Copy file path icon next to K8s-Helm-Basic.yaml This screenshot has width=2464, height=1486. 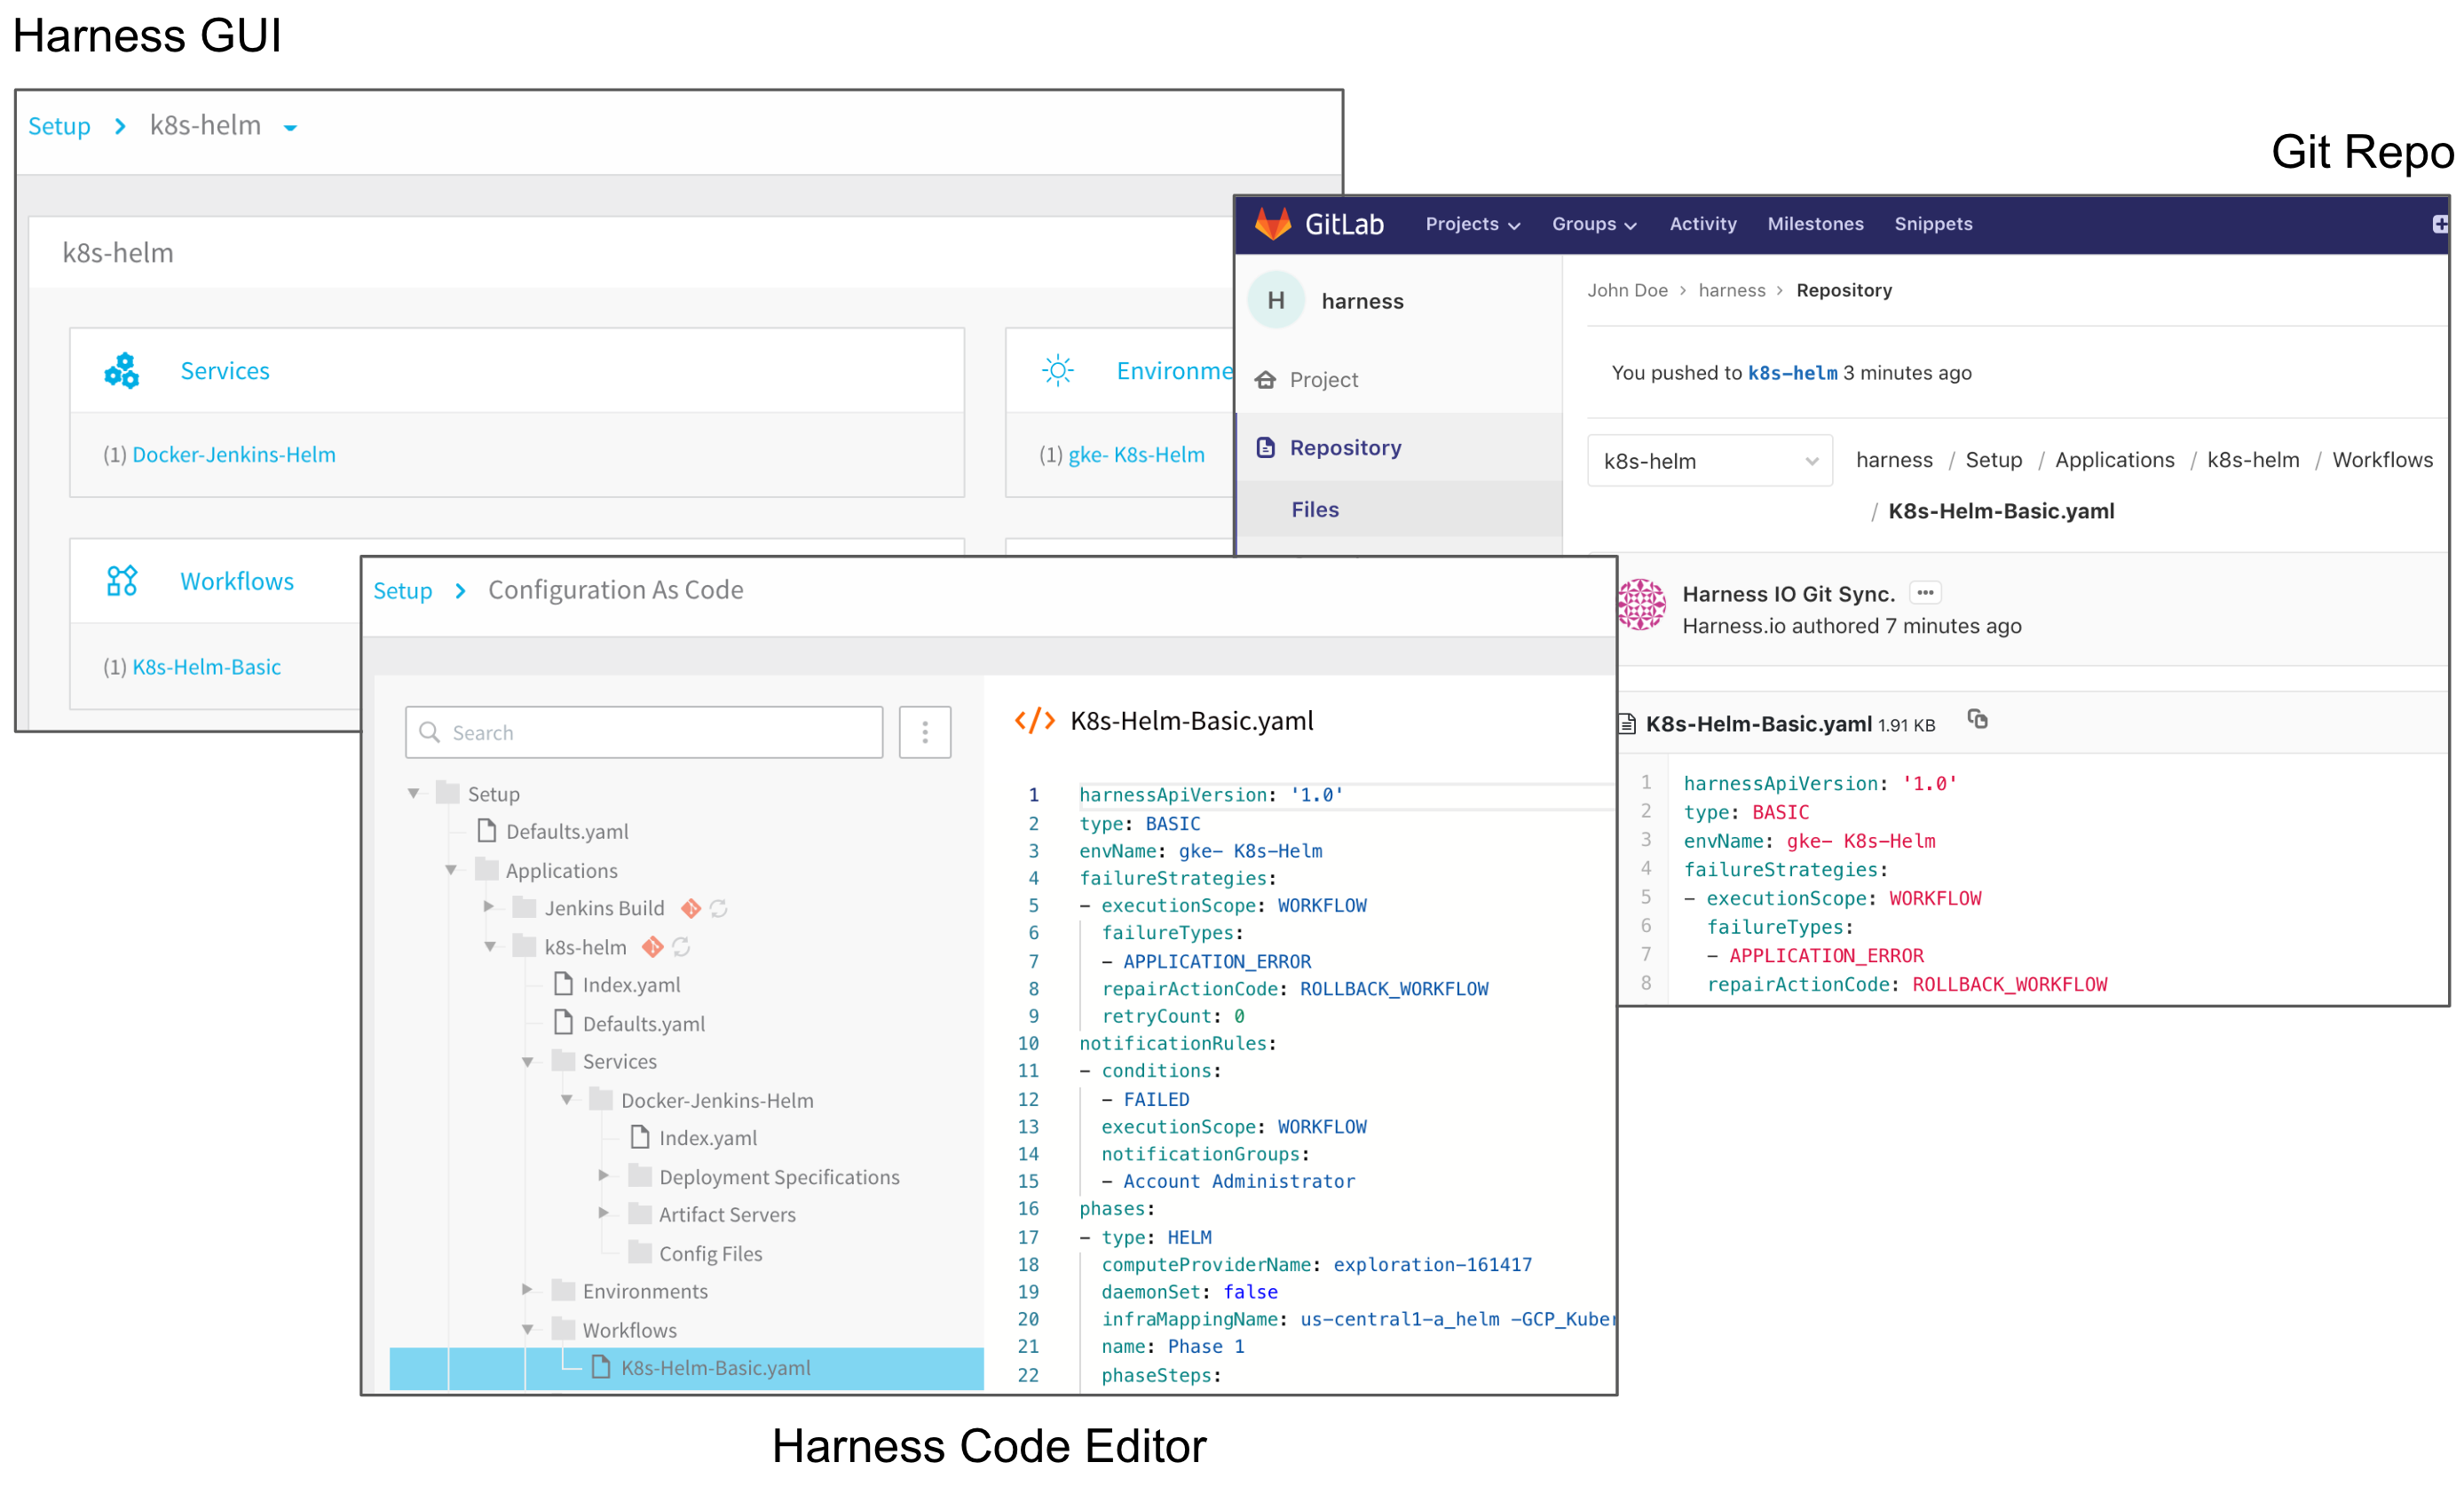1977,720
